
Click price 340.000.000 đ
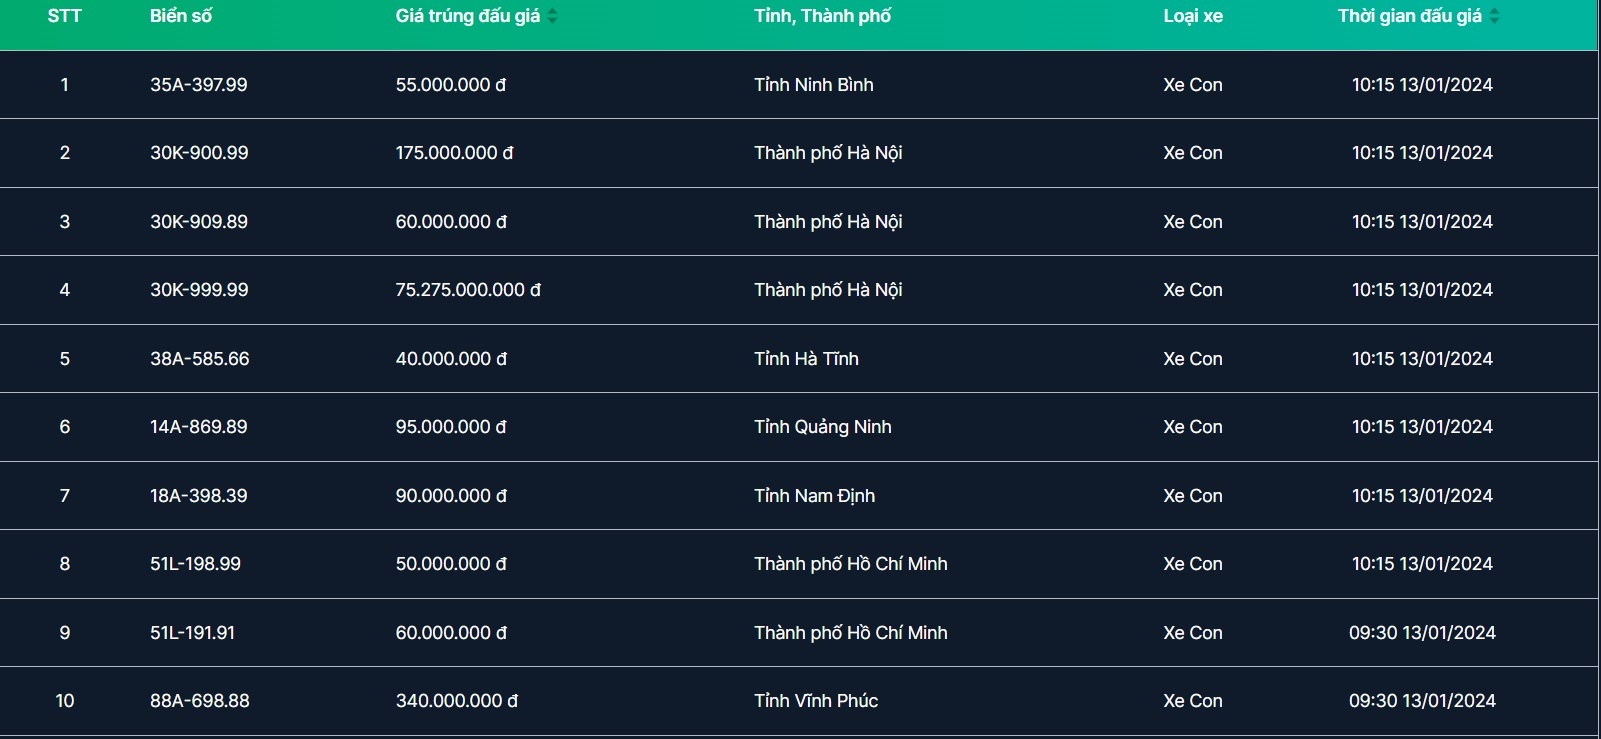coord(456,701)
